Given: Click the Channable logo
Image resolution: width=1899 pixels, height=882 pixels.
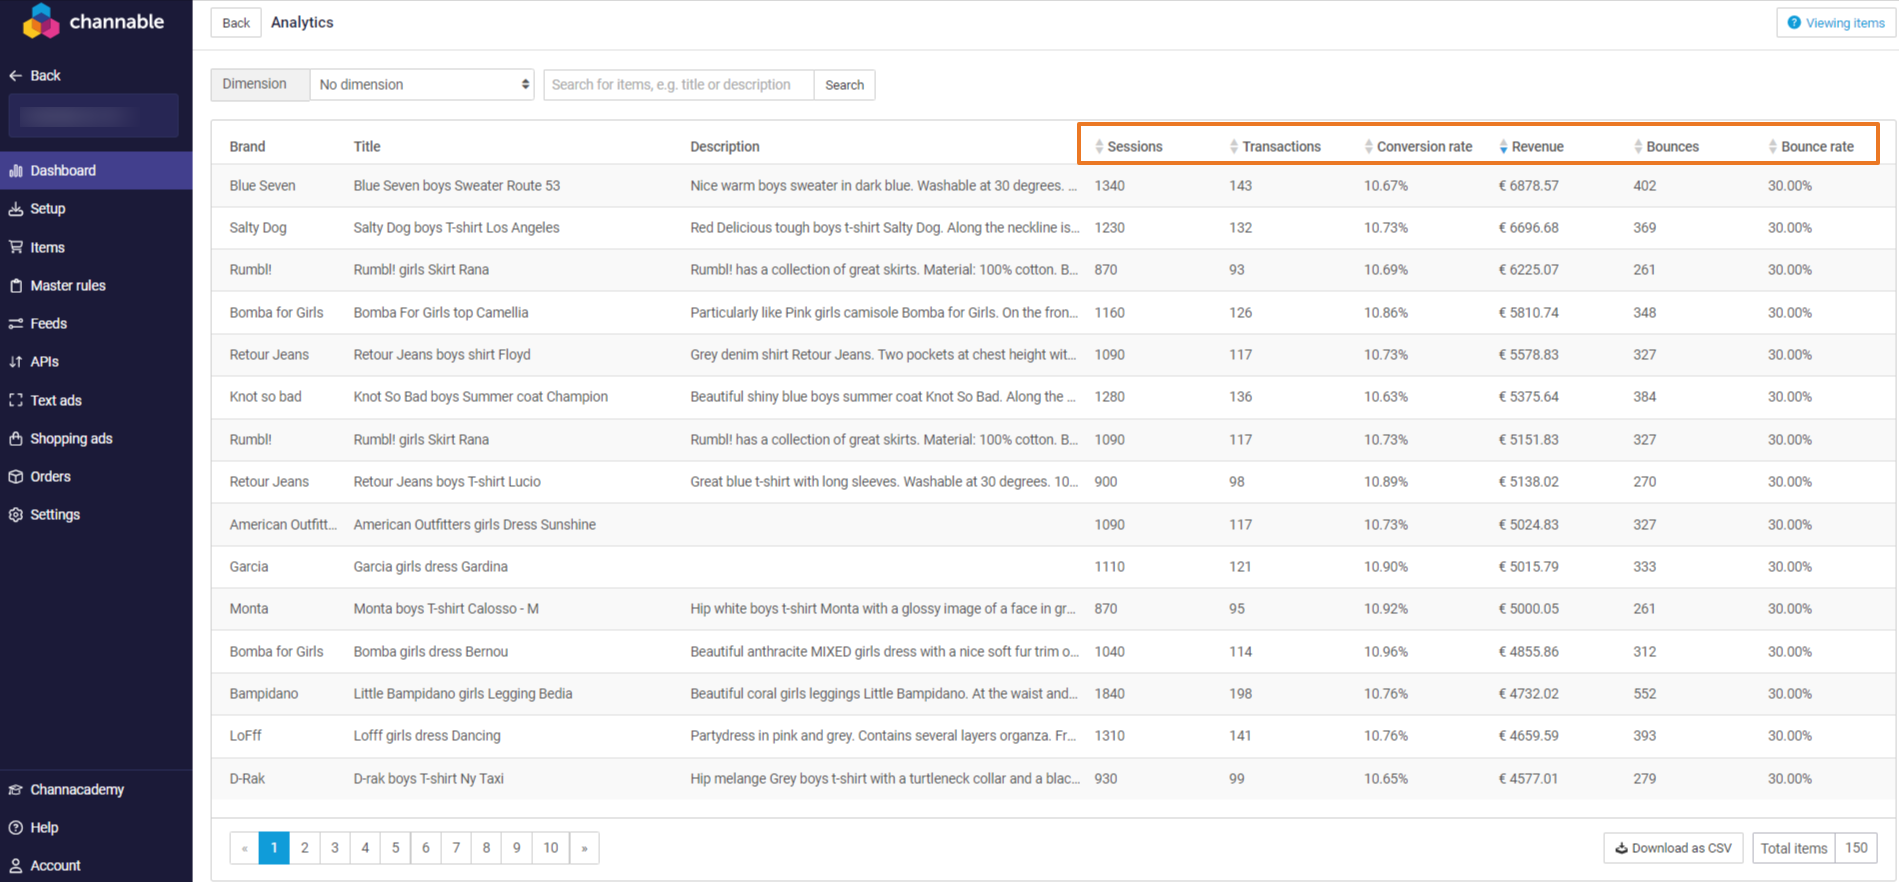Looking at the screenshot, I should click(94, 21).
